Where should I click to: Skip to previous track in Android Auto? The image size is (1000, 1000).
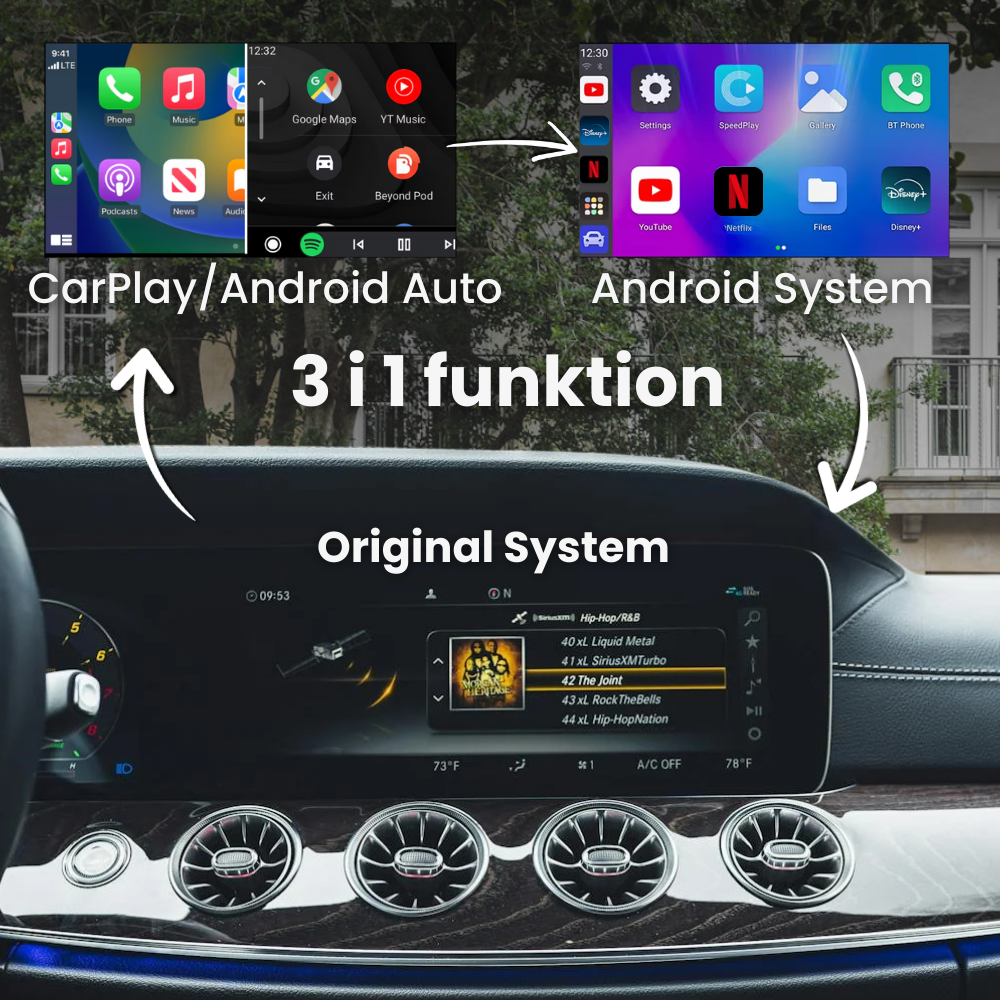[x=358, y=244]
